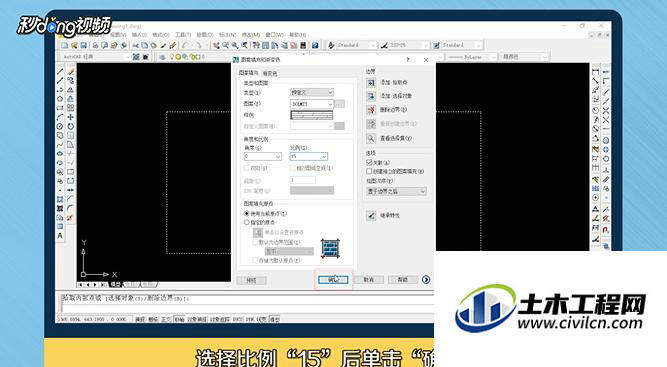Toggle the Associative checkbox
Screen dimensions: 667x367
[x=369, y=162]
